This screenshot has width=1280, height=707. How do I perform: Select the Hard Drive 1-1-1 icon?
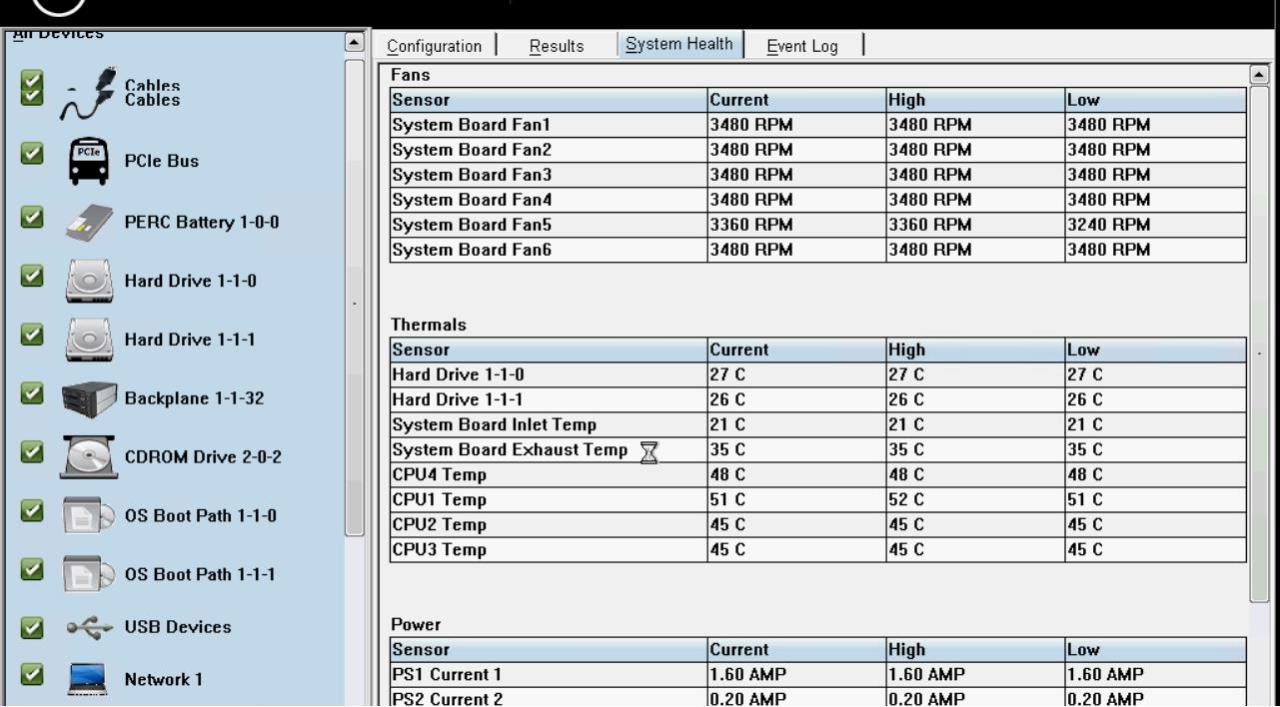[88, 340]
